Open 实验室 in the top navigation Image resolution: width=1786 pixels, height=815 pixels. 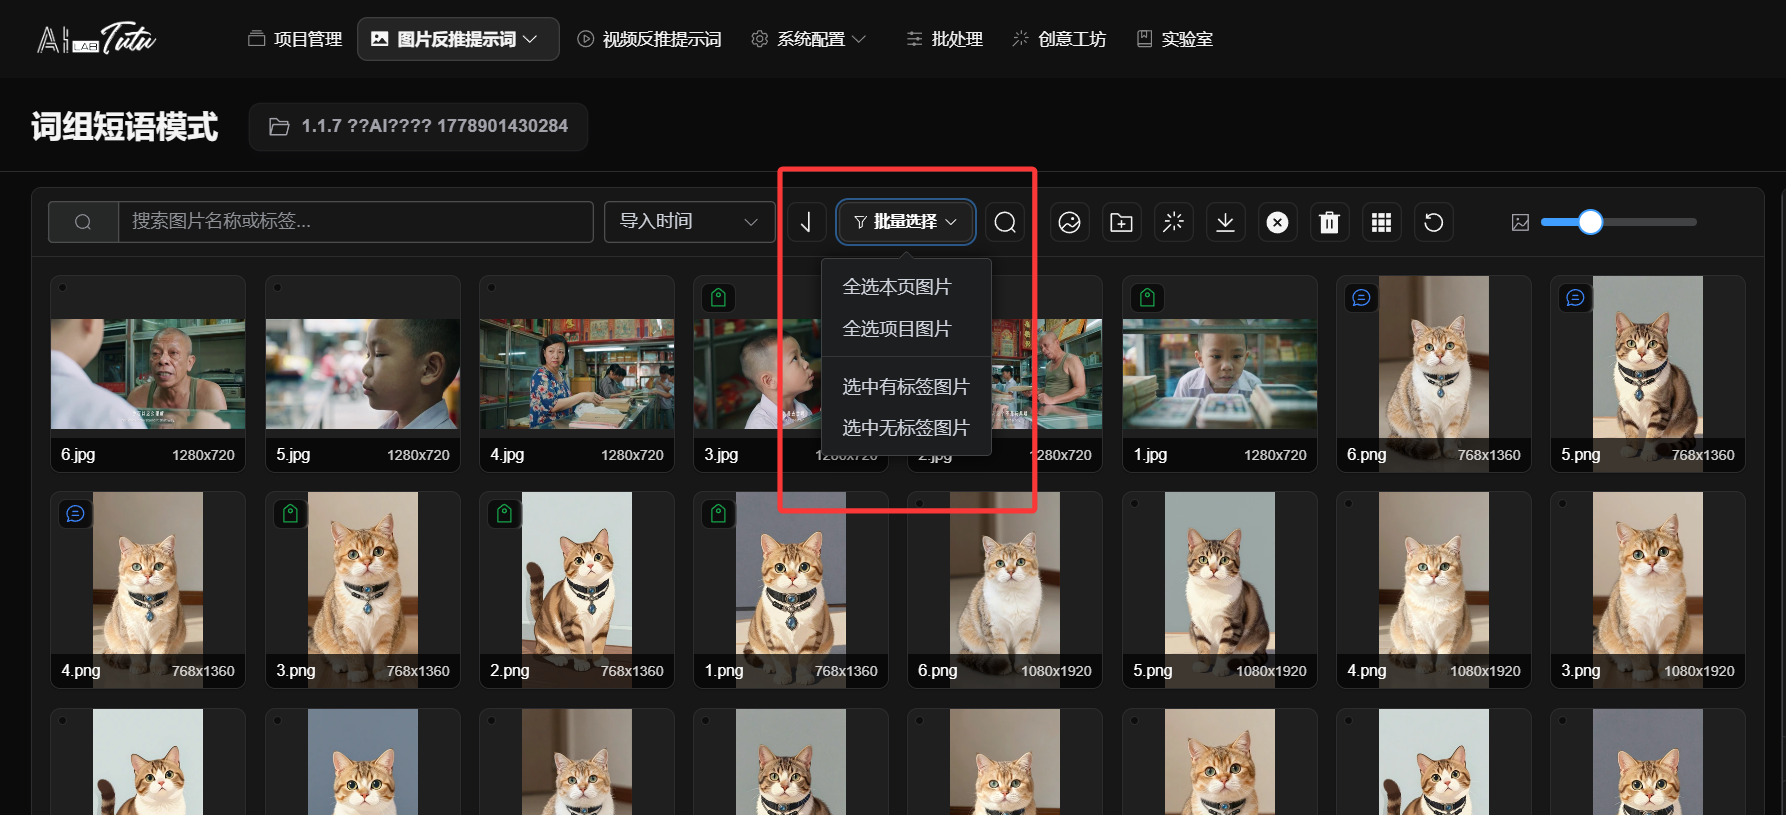click(x=1175, y=39)
